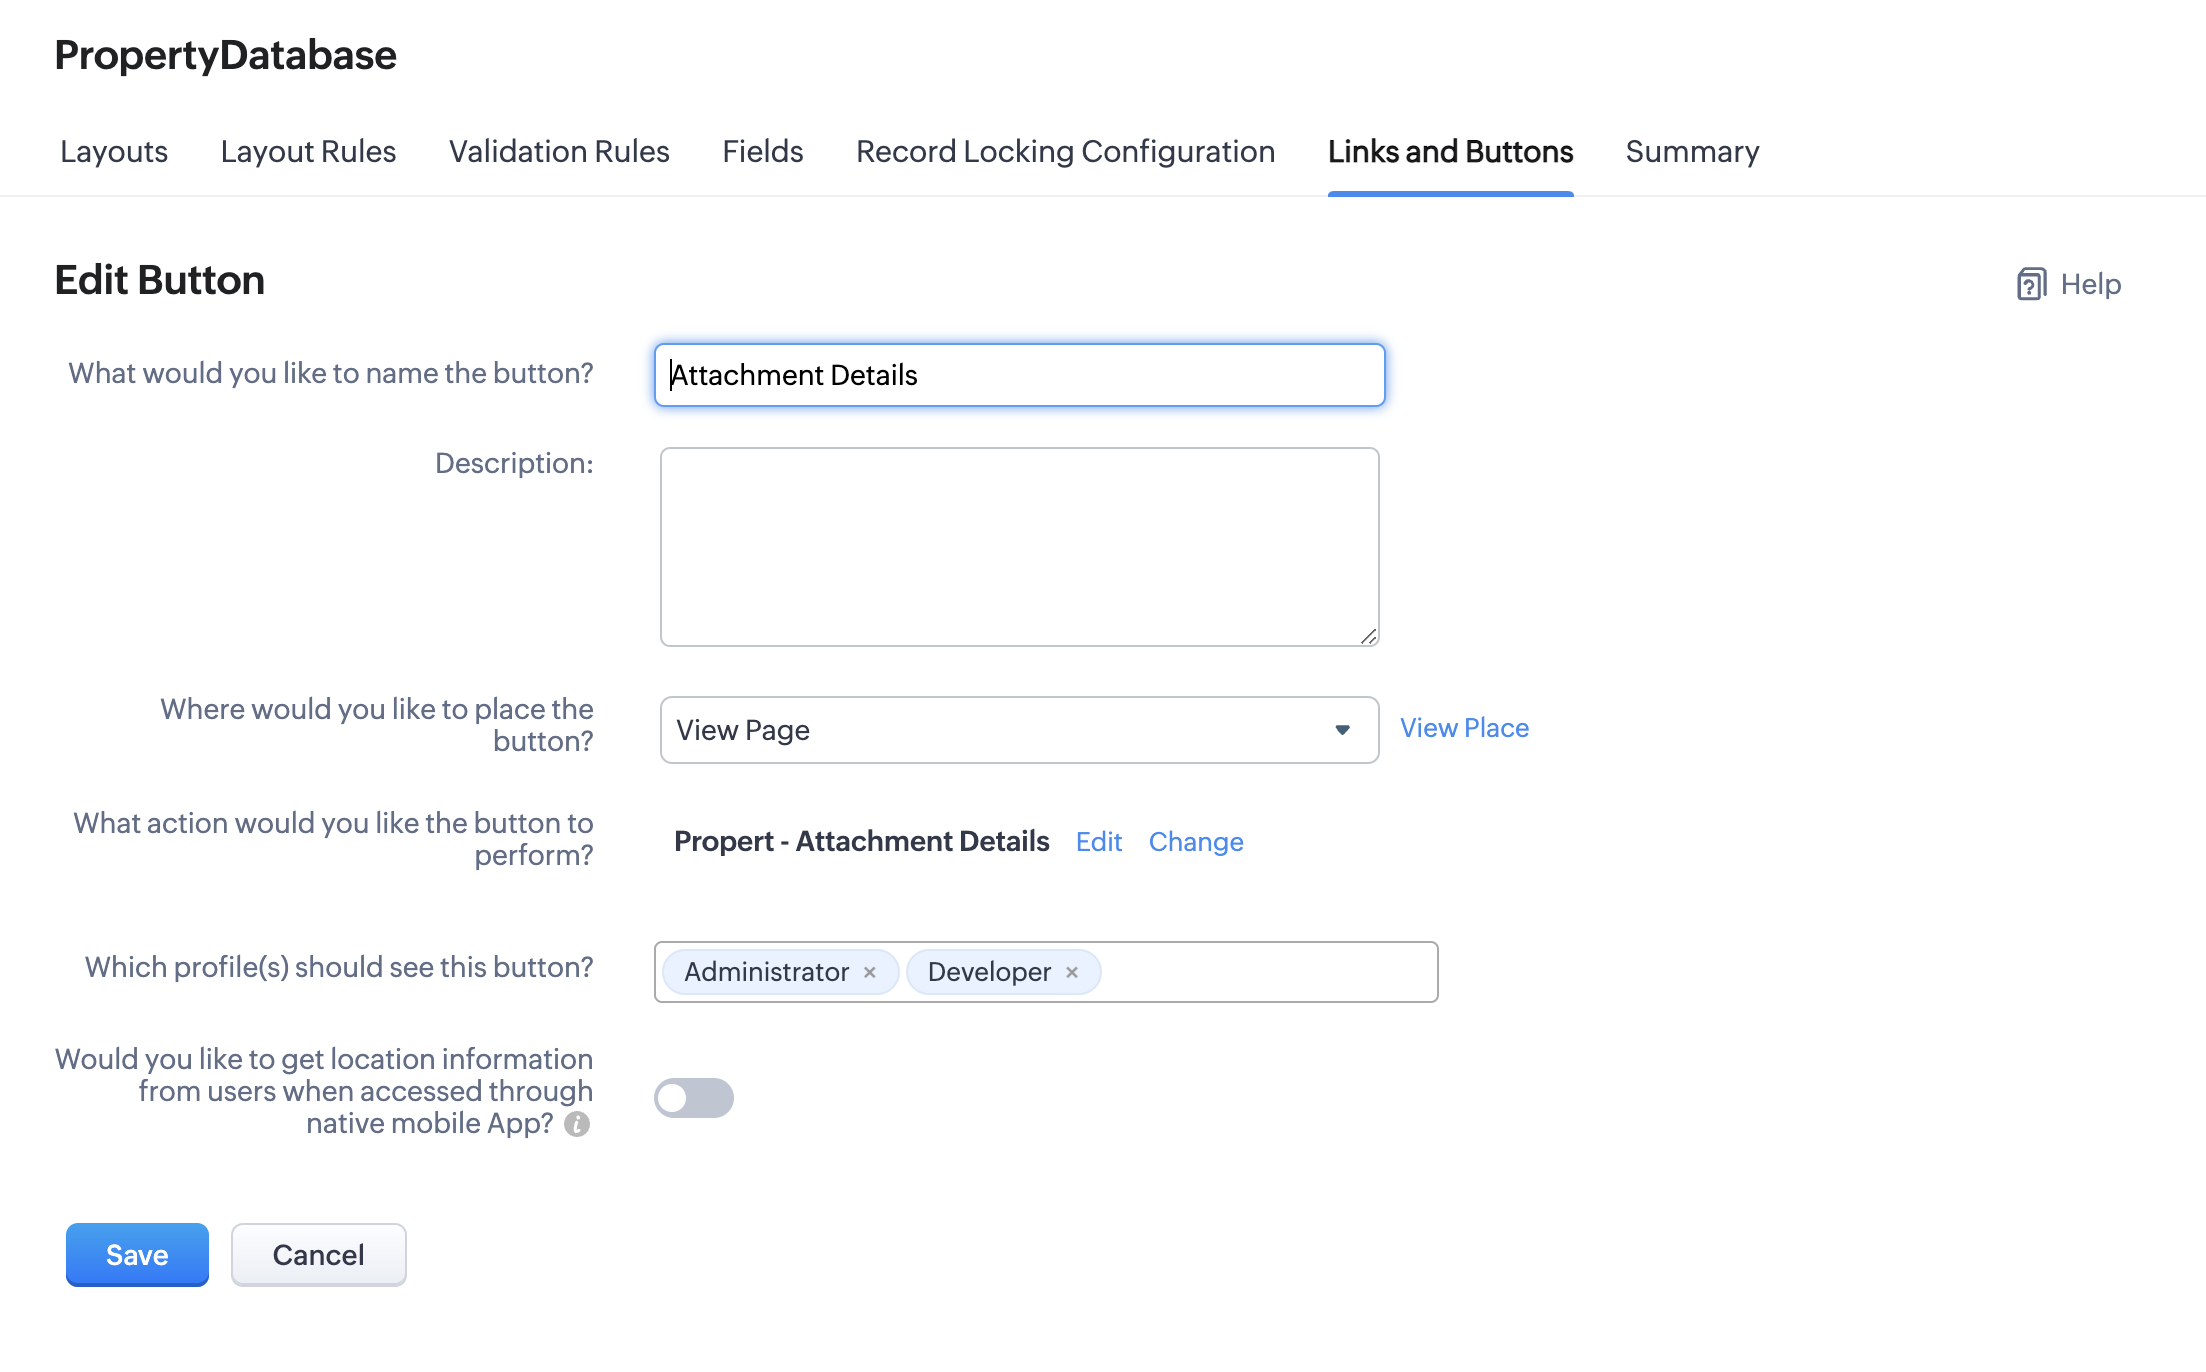Viewport: 2206px width, 1372px height.
Task: Switch to the Summary tab
Action: (x=1692, y=152)
